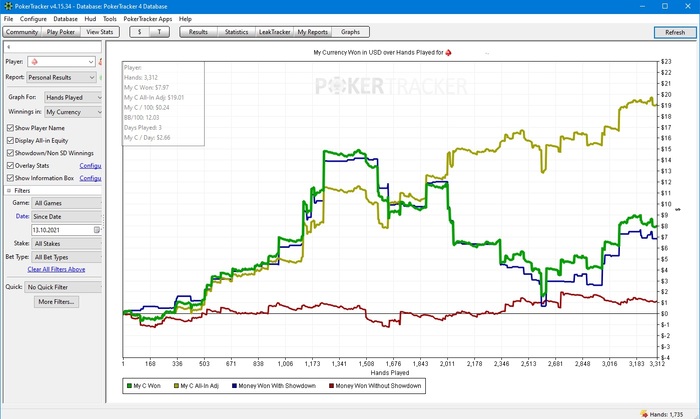Click Configure link next to Show Information Box

coord(90,178)
